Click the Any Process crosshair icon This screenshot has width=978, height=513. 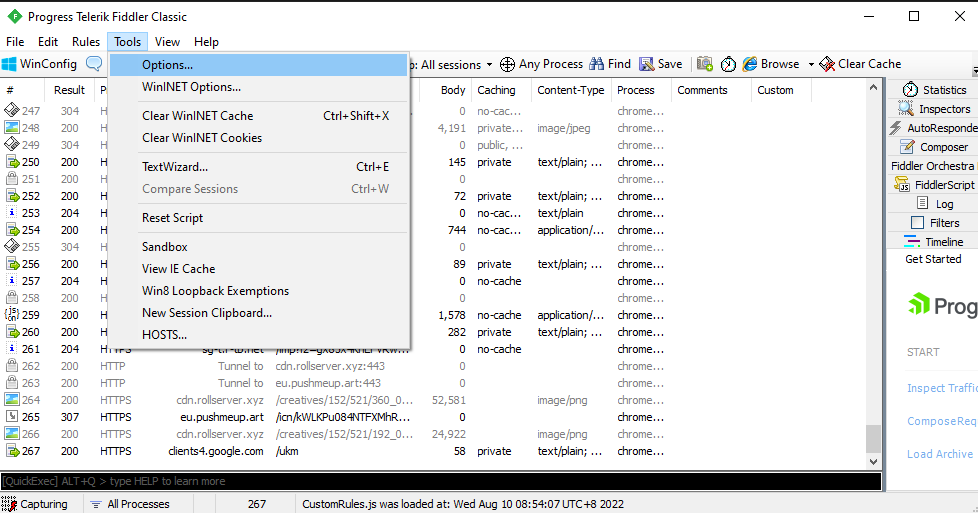click(508, 64)
